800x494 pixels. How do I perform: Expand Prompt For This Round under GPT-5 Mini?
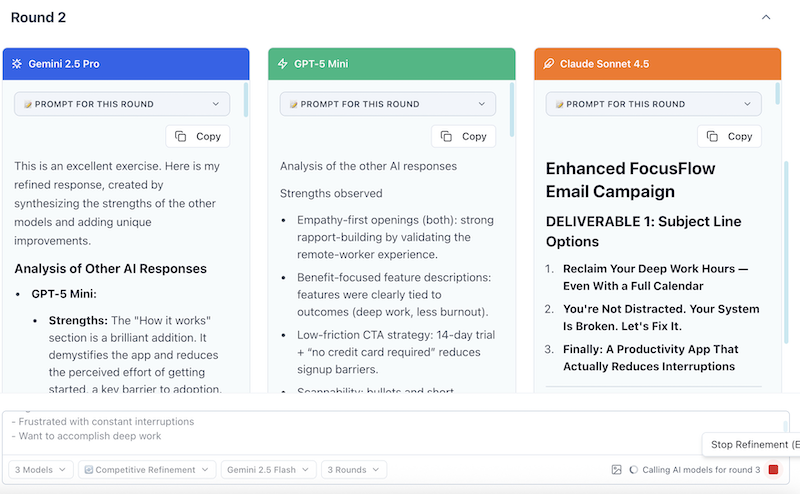(x=387, y=104)
